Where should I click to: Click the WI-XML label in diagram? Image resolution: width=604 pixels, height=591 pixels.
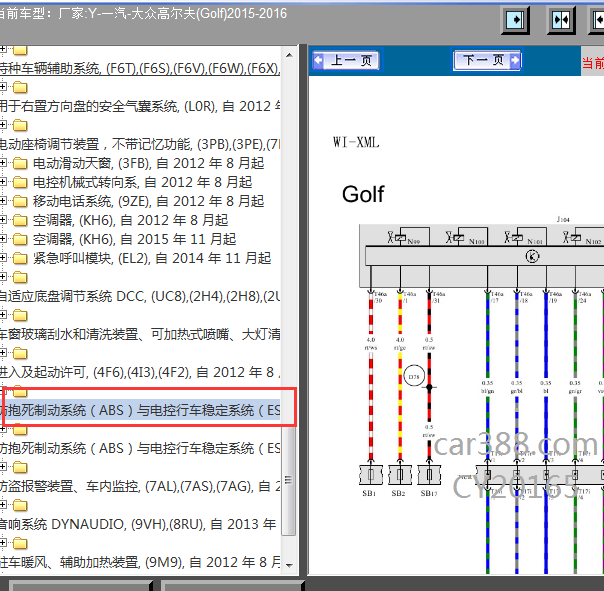tap(356, 142)
